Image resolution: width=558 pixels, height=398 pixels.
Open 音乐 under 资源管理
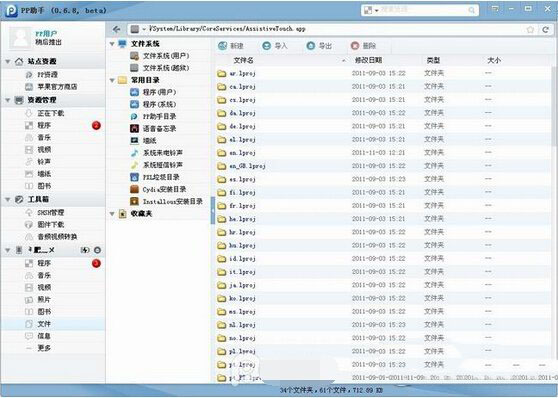pyautogui.click(x=38, y=137)
